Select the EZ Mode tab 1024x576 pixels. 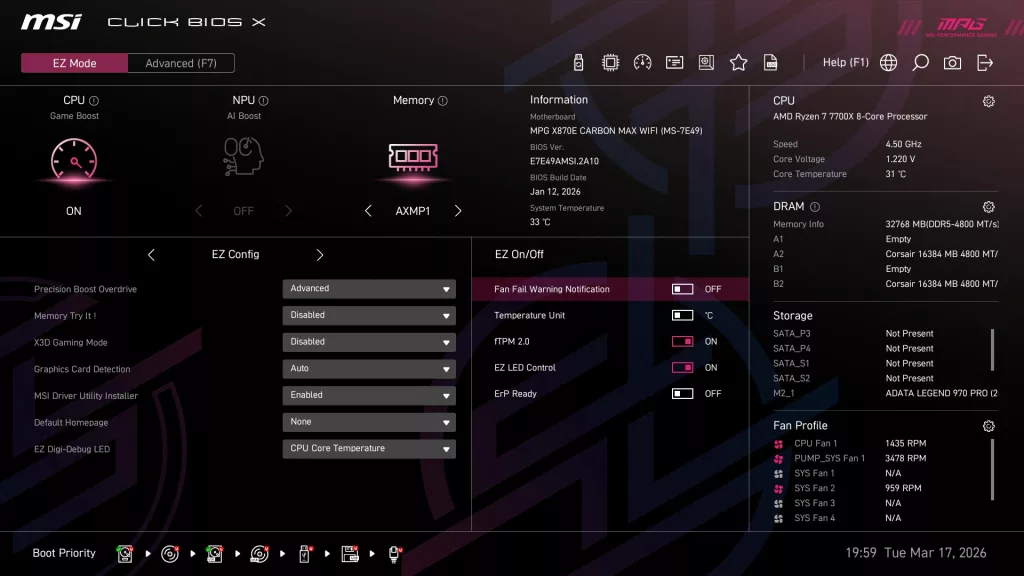(73, 62)
